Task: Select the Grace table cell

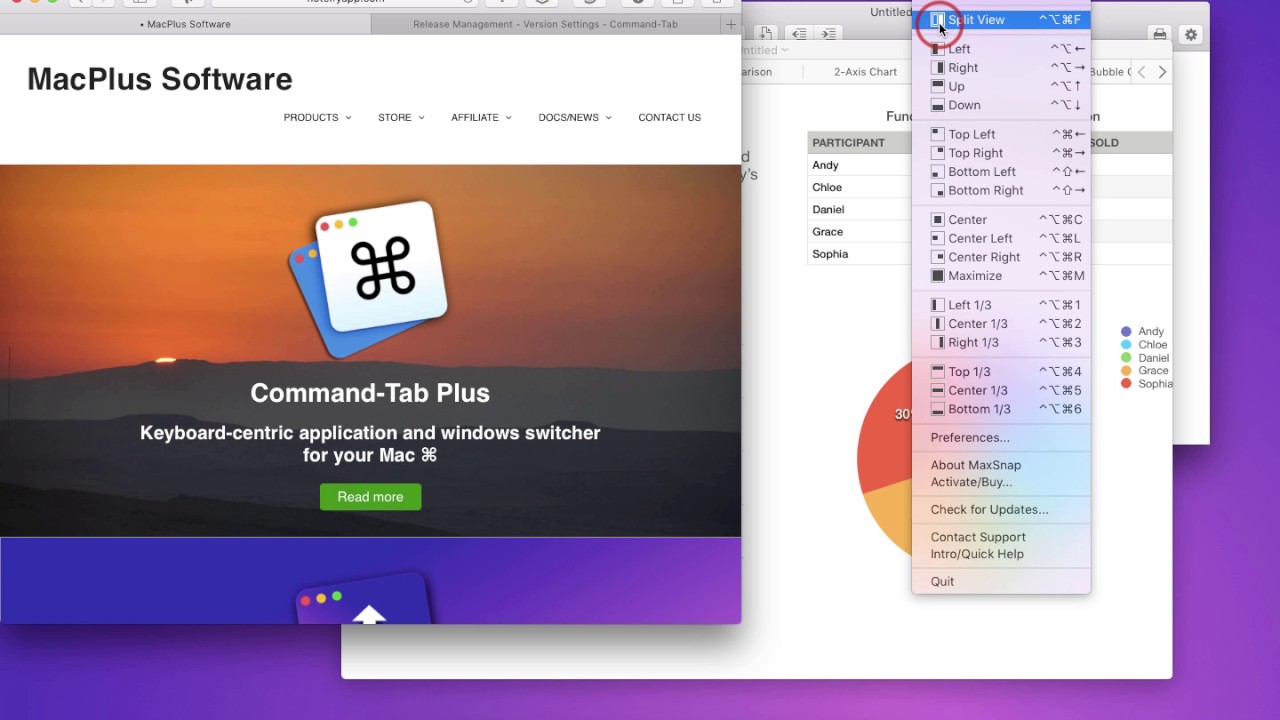Action: point(860,232)
